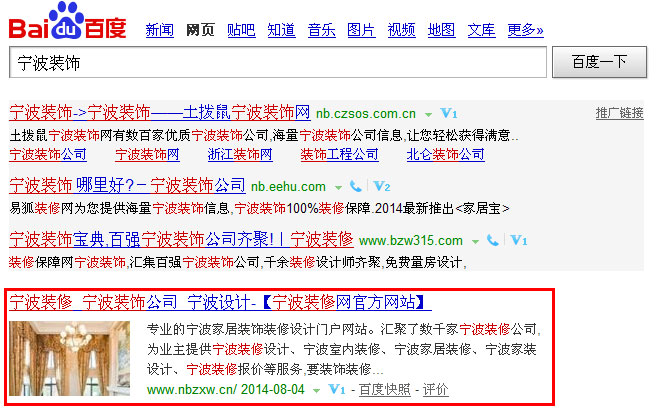The width and height of the screenshot is (661, 410).
Task: Open the 宁波装饰宝典 result title
Action: pyautogui.click(x=181, y=239)
